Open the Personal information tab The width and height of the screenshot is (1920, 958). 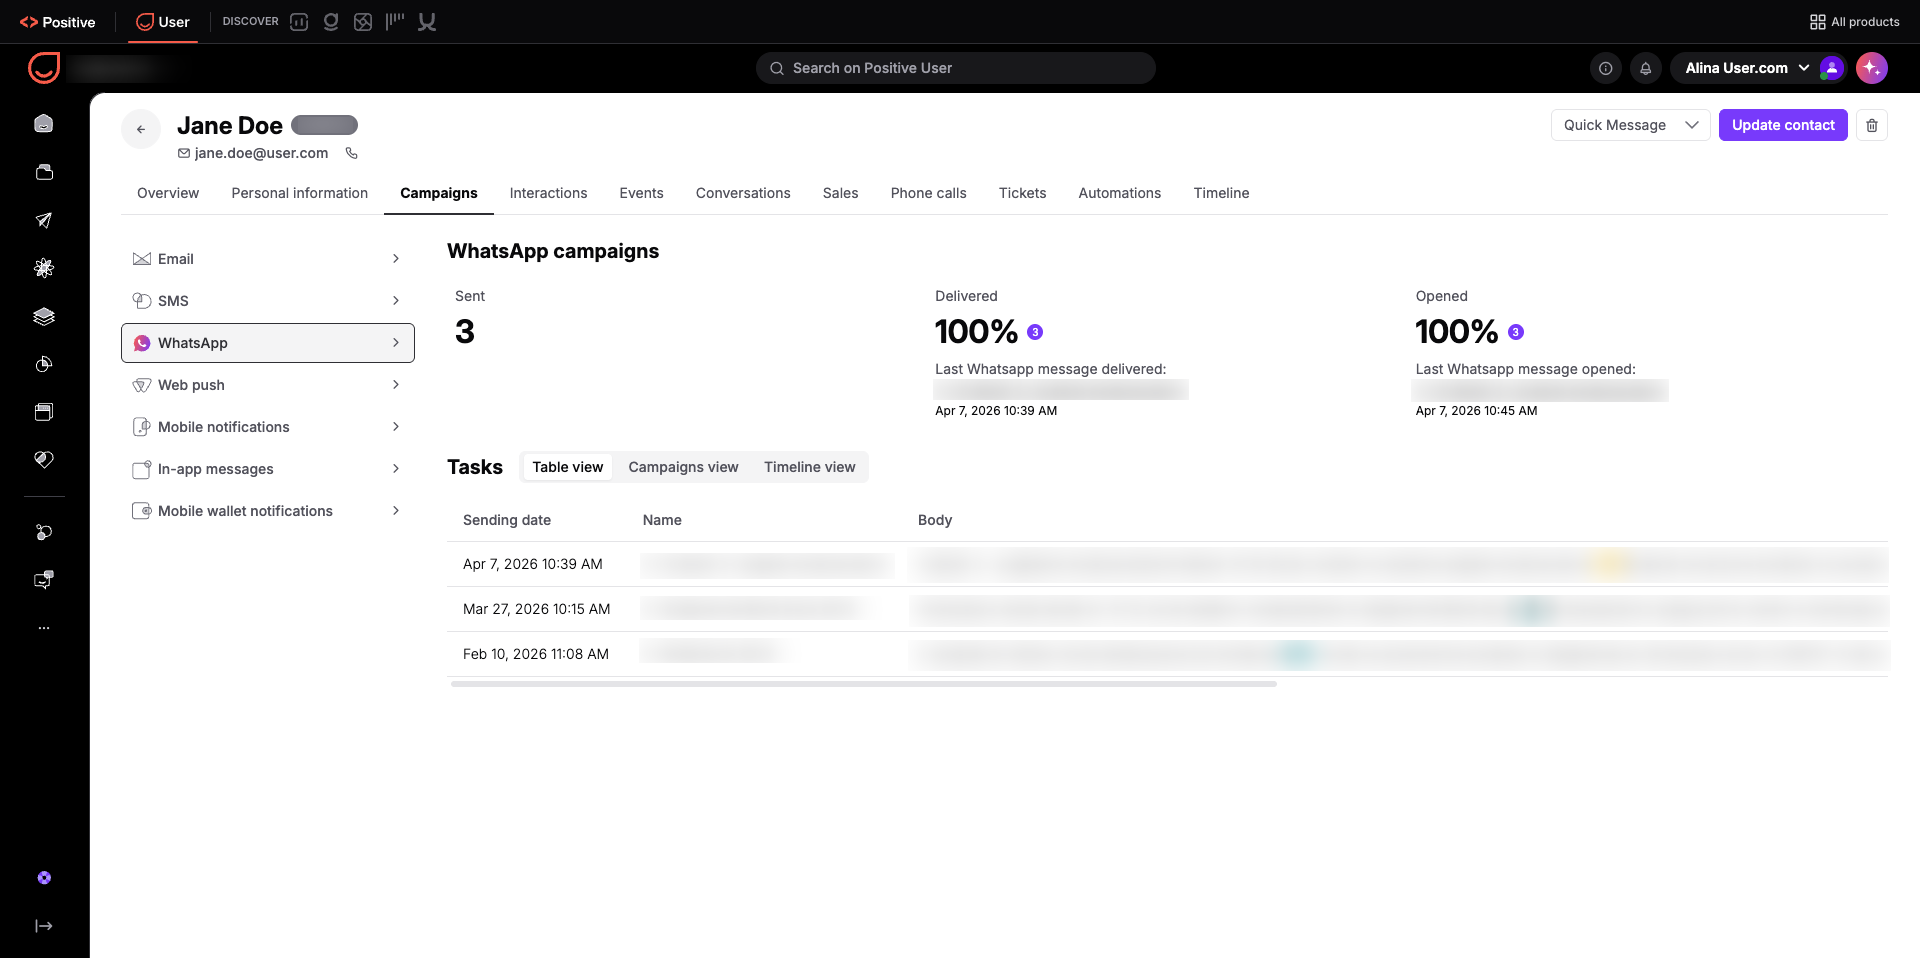tap(300, 193)
